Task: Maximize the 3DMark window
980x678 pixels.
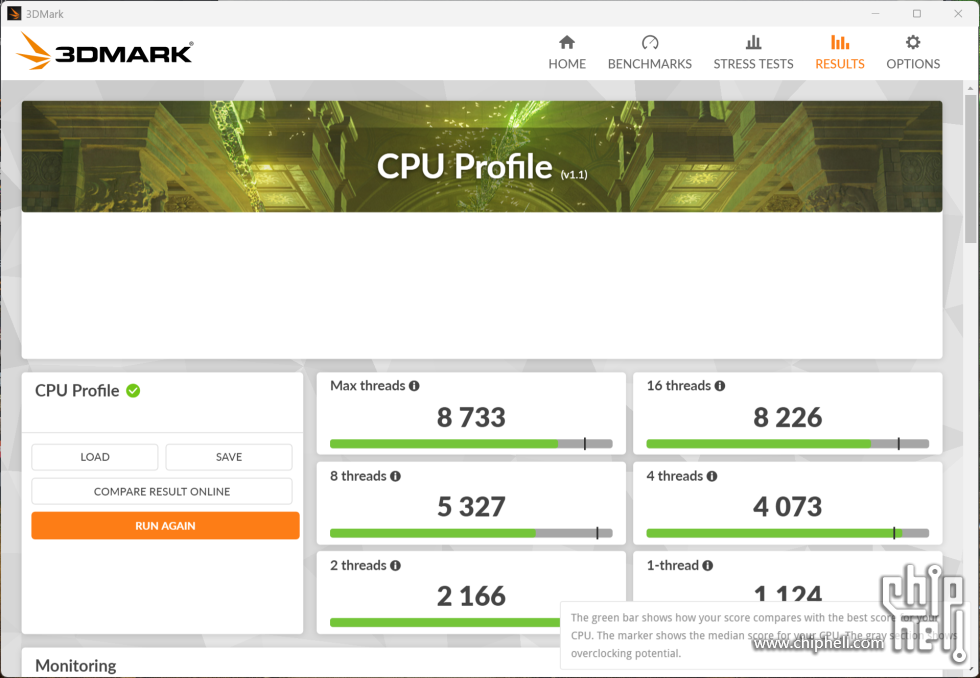Action: (x=917, y=14)
